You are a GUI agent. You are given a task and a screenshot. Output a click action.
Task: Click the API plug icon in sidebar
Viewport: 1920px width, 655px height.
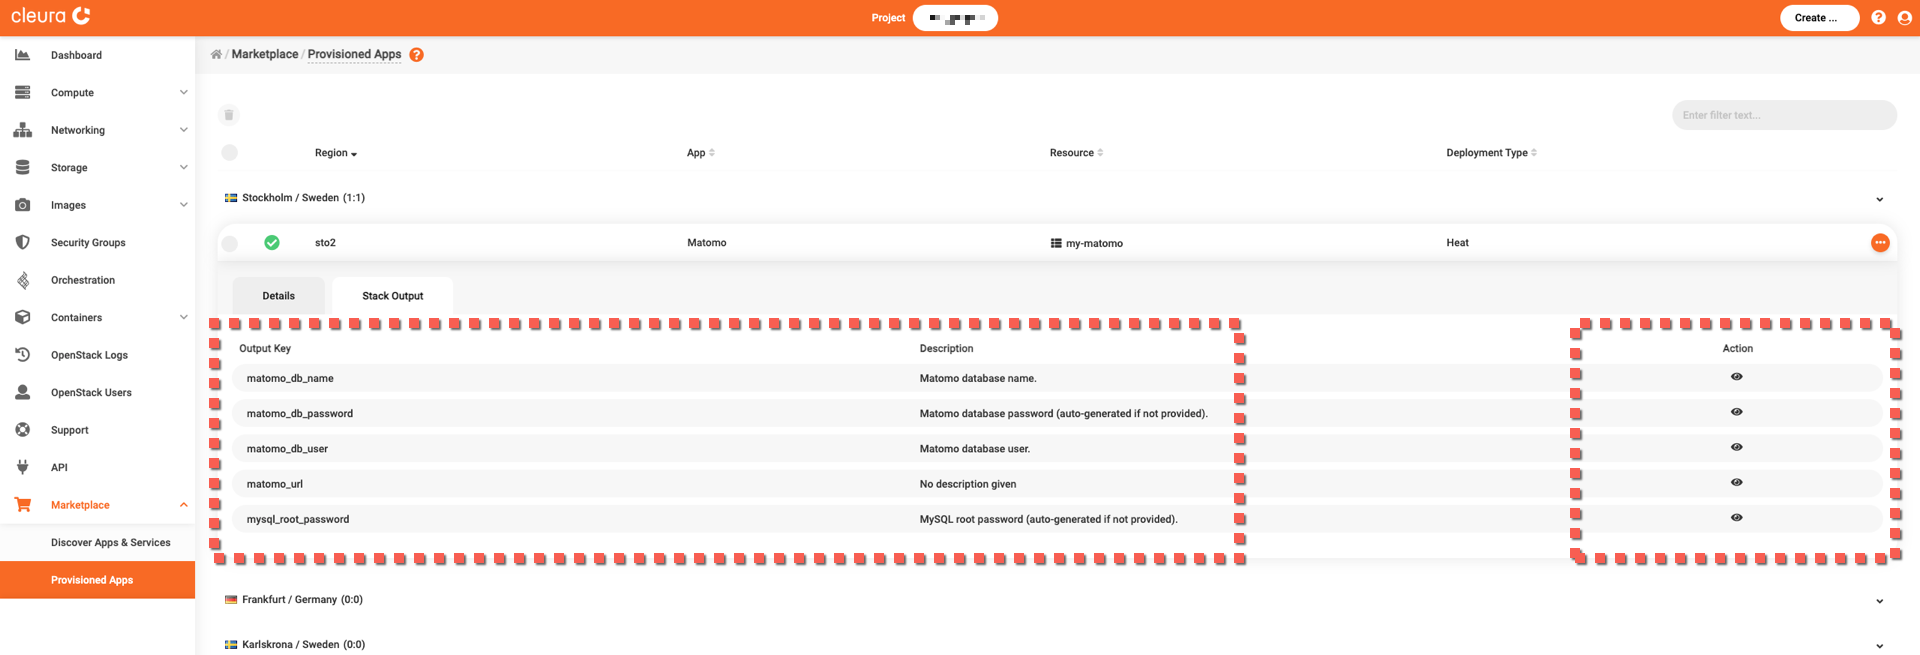point(23,467)
